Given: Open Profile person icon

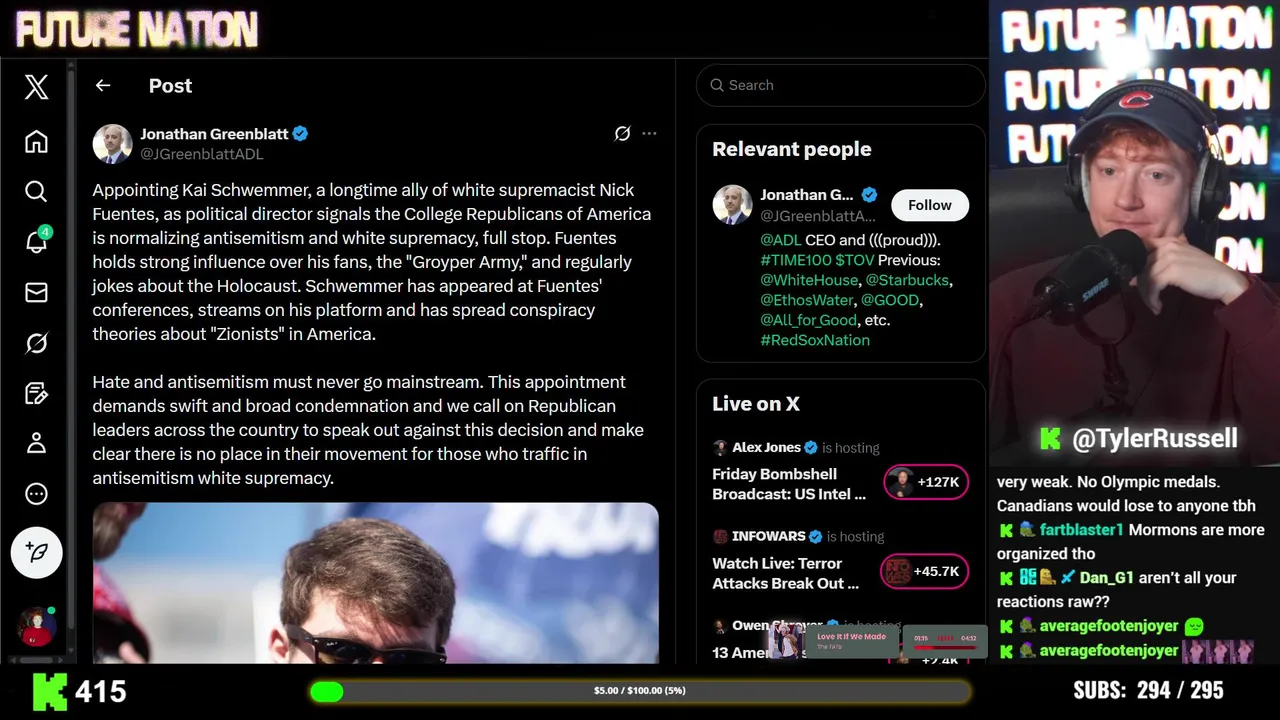Looking at the screenshot, I should click(36, 443).
